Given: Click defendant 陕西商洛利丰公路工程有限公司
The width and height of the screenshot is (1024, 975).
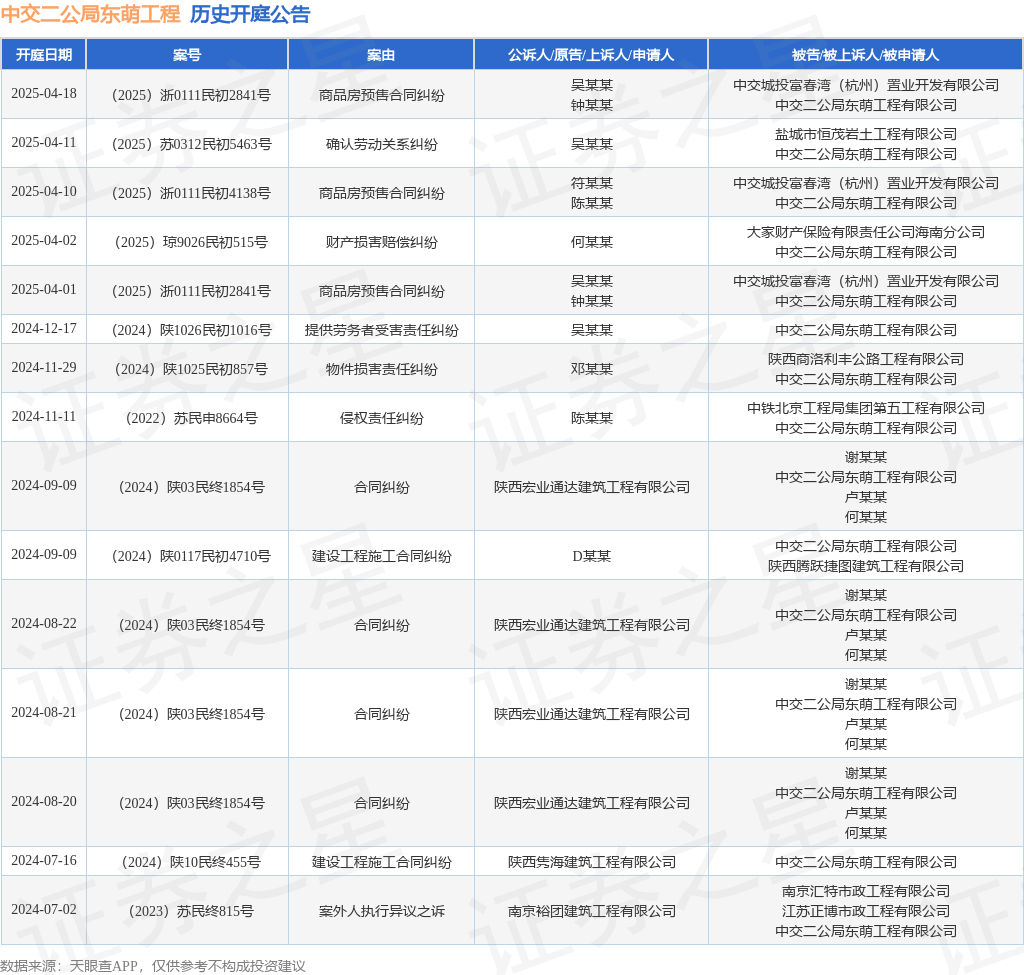Looking at the screenshot, I should (865, 360).
